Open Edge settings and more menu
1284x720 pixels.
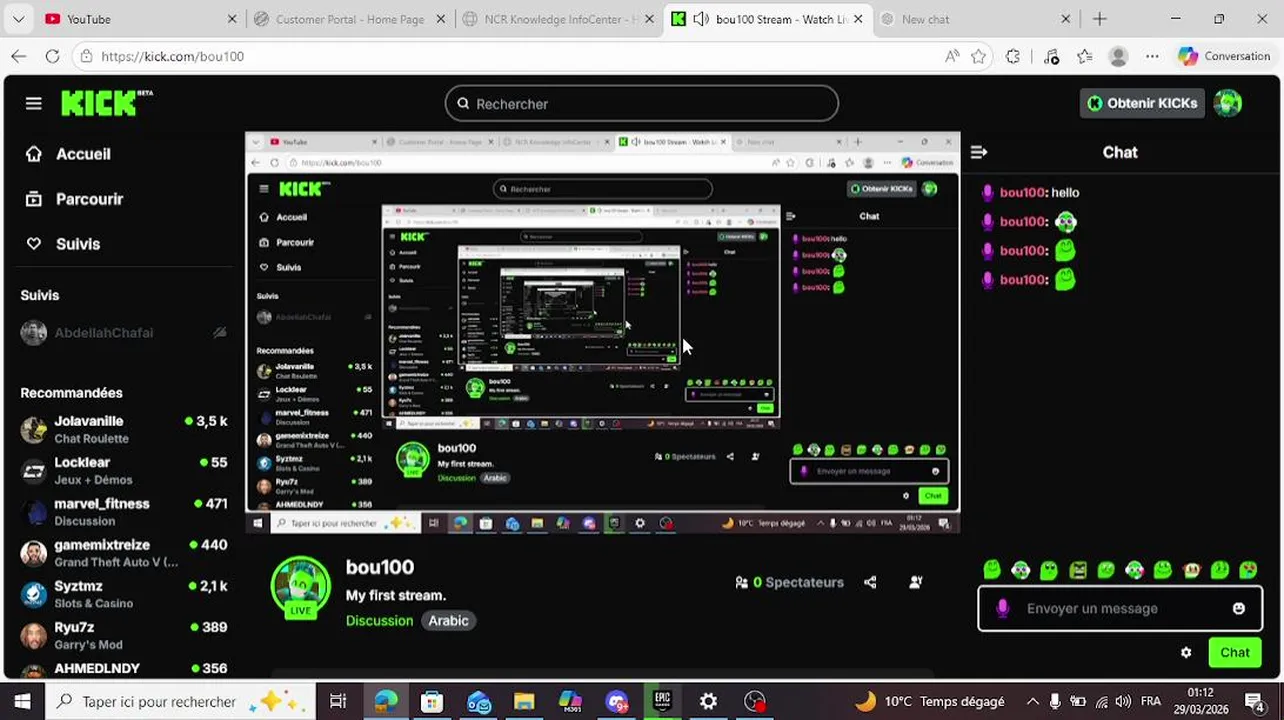(1152, 56)
